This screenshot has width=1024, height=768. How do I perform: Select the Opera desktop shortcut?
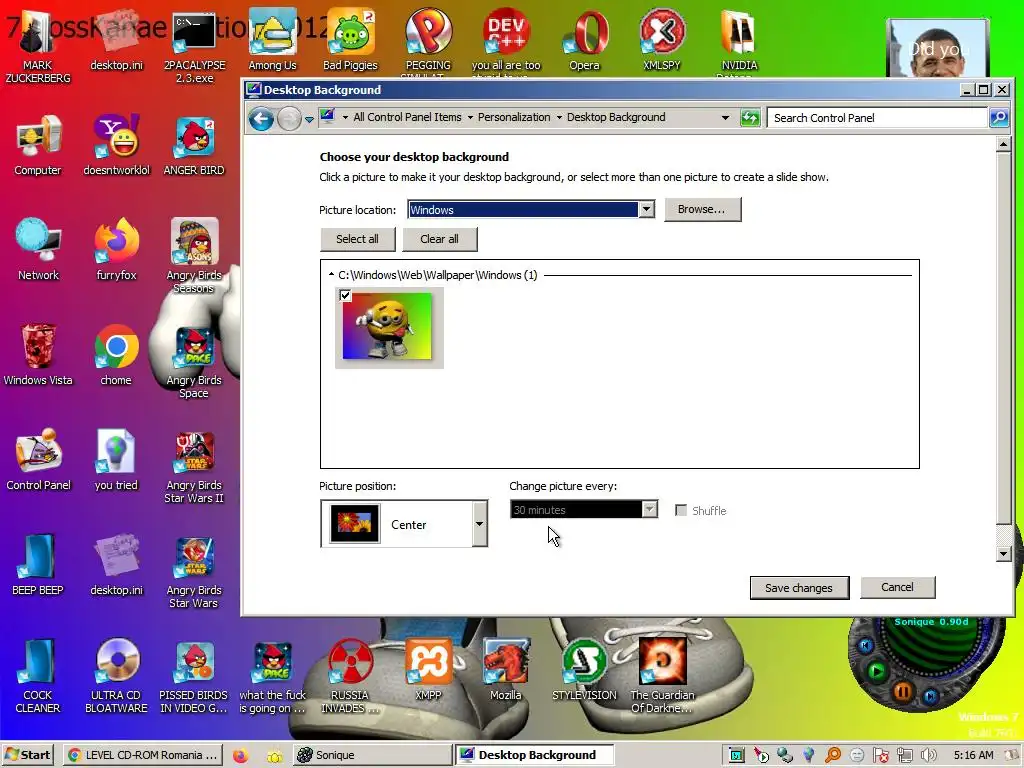click(x=584, y=39)
